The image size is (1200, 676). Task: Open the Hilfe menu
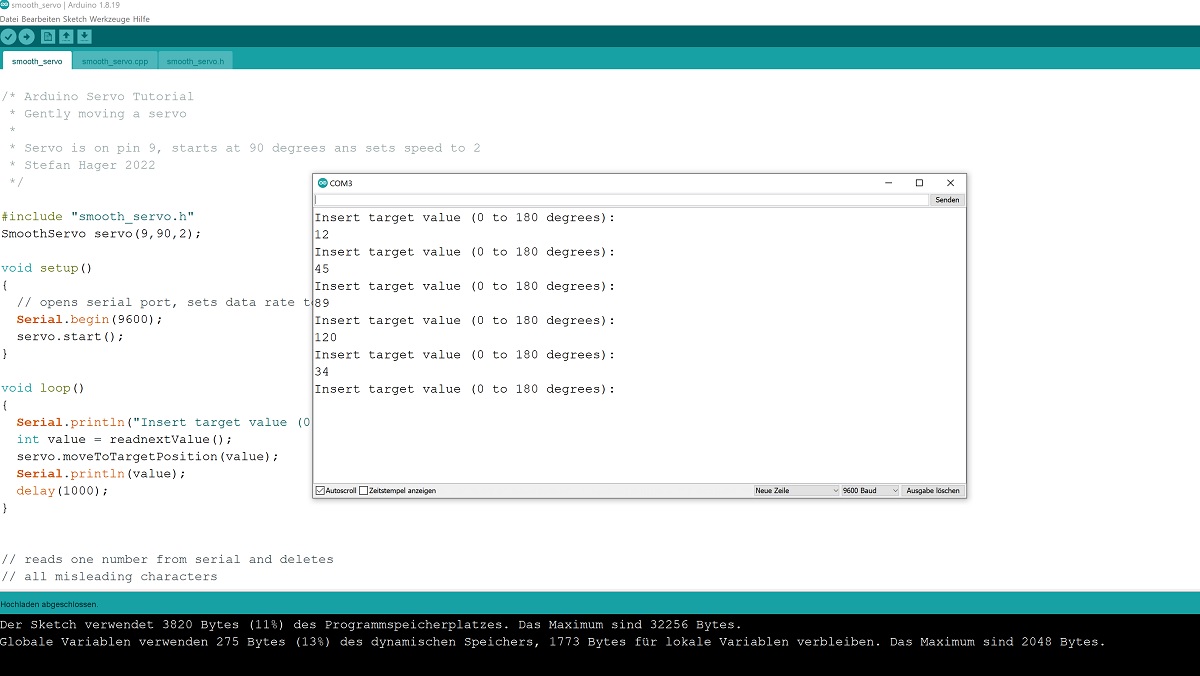tap(143, 19)
